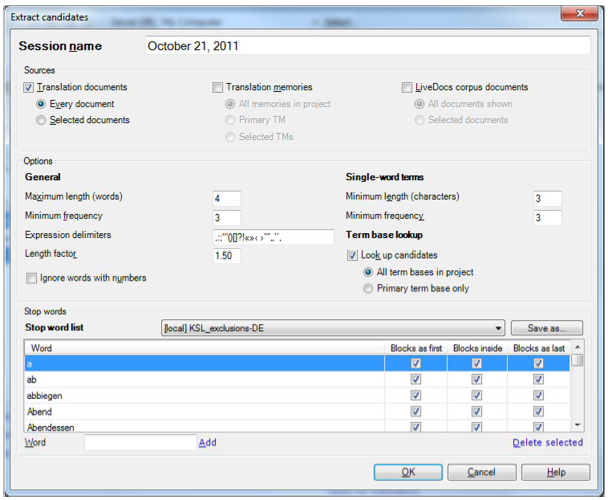Confirm with the OK button

(408, 472)
